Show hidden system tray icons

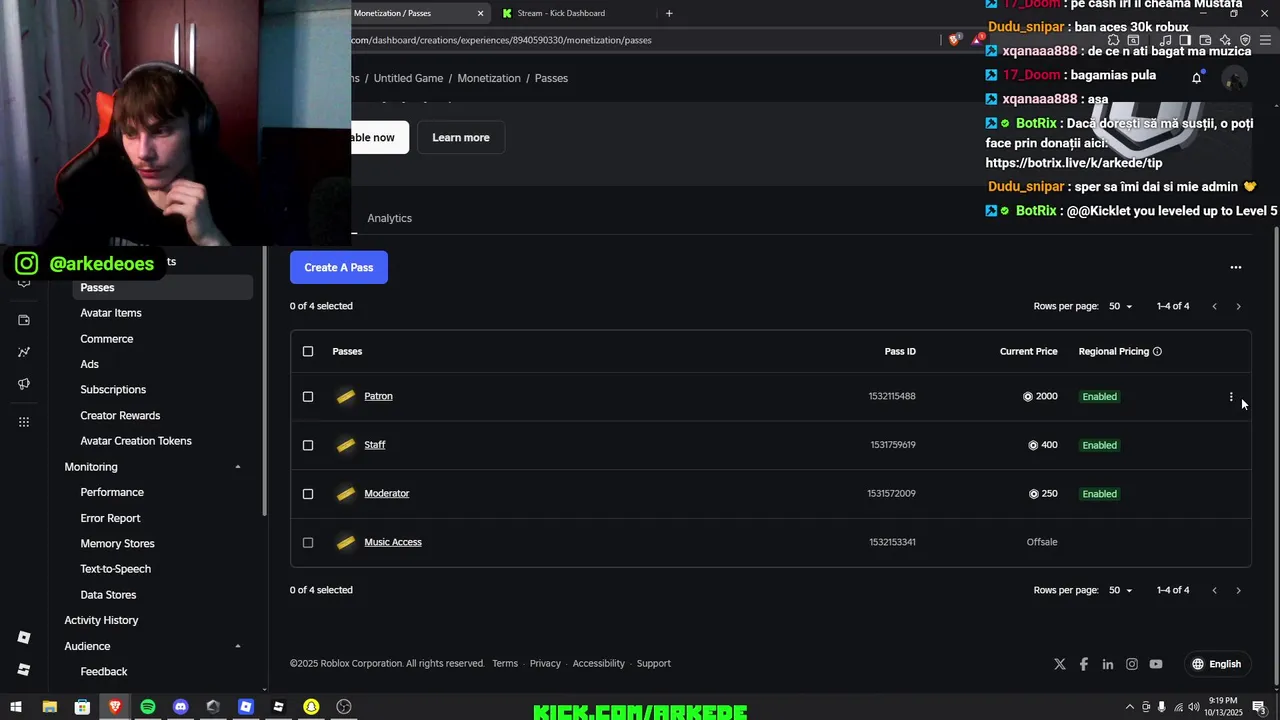point(1130,707)
